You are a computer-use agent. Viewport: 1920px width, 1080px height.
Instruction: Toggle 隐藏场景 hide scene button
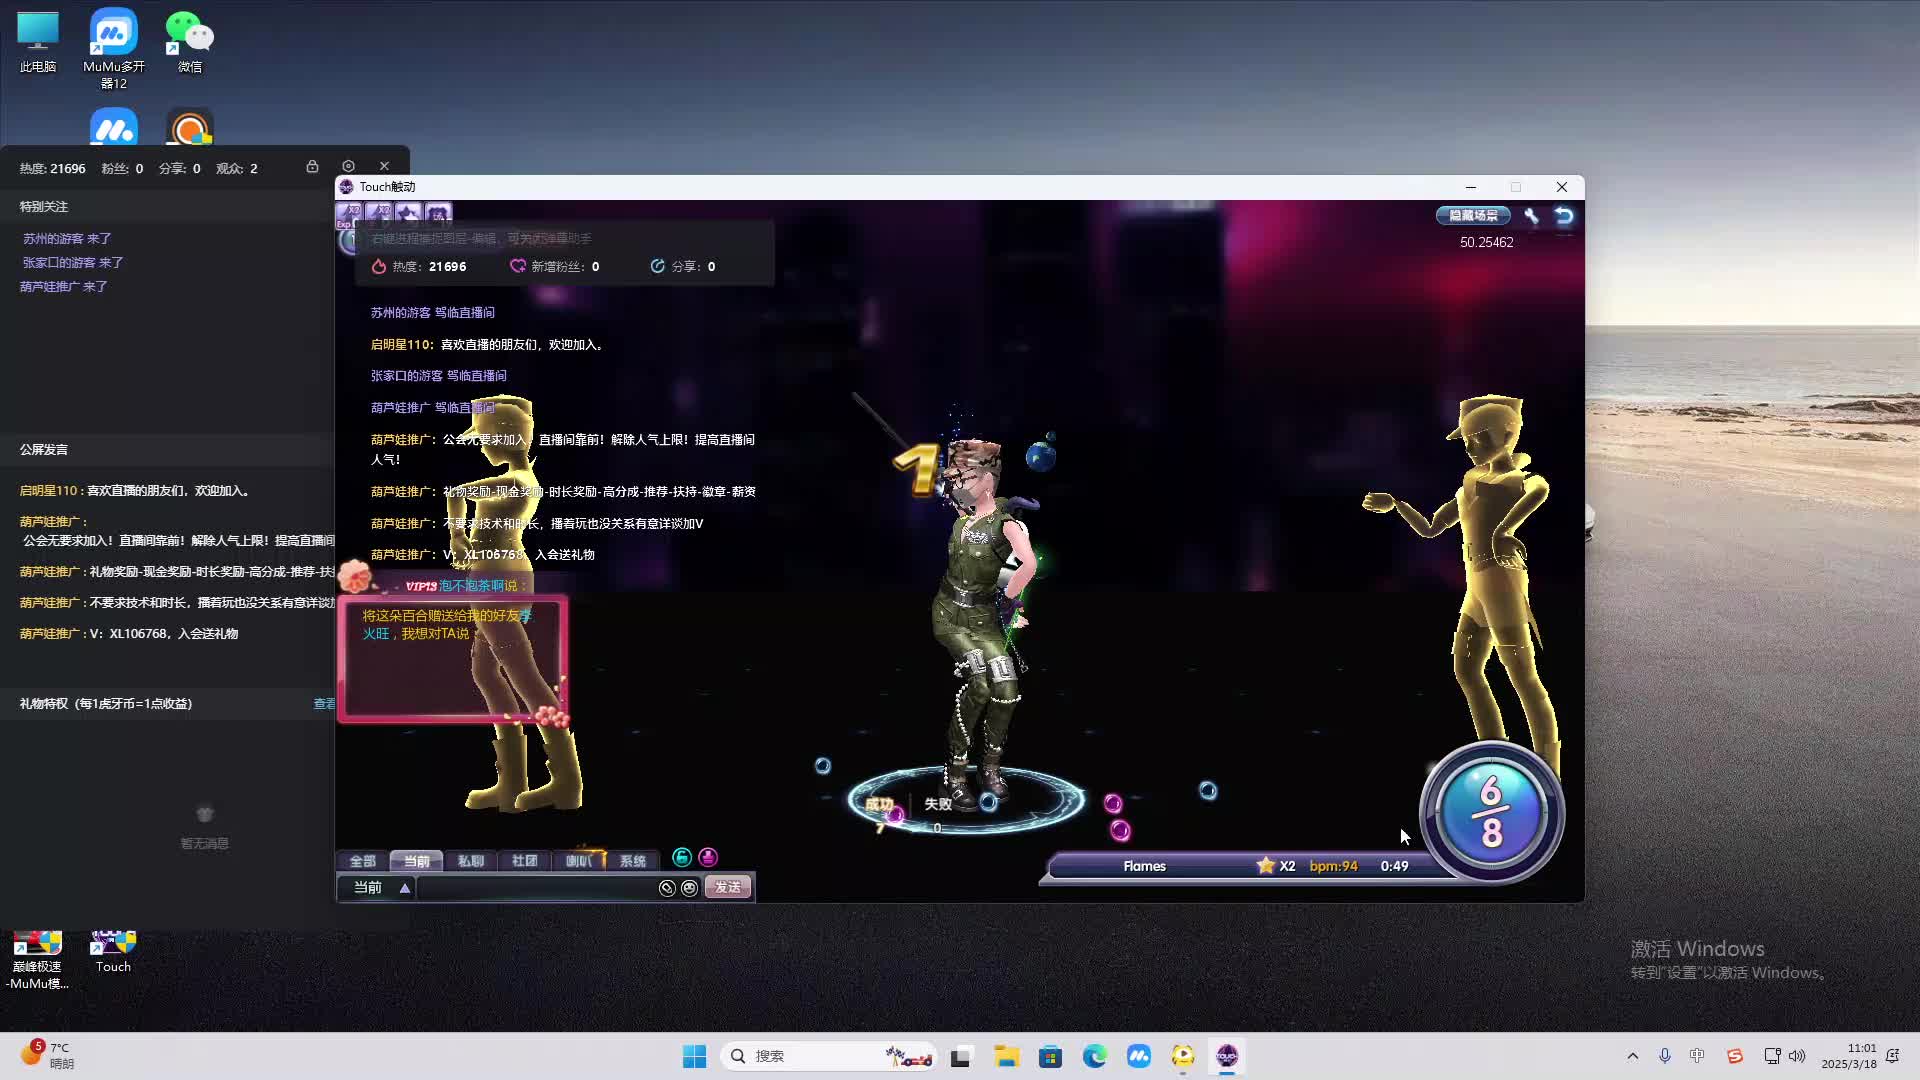point(1473,215)
